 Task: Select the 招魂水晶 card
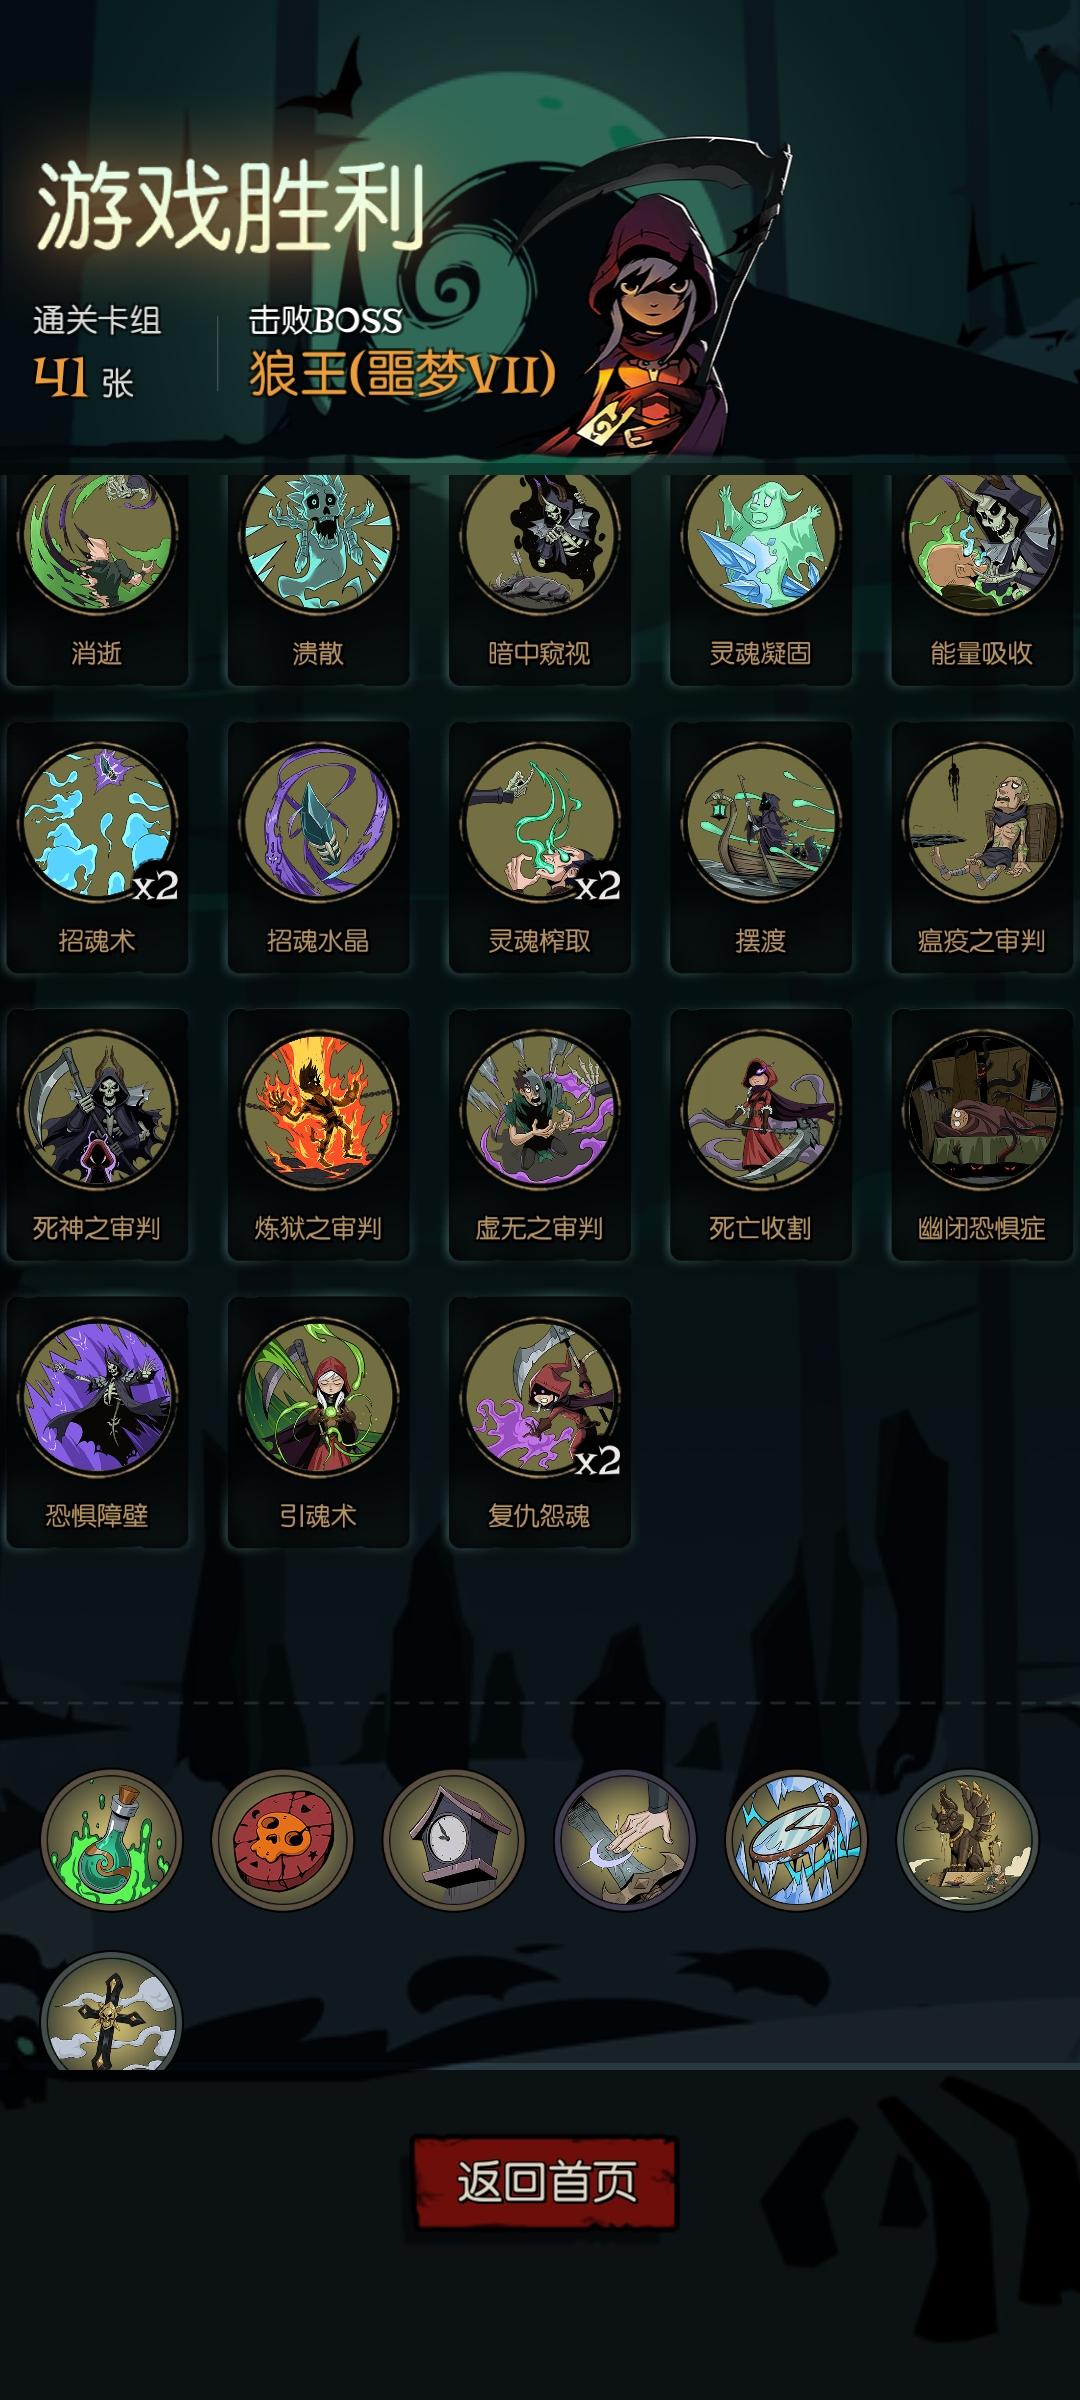pos(318,847)
